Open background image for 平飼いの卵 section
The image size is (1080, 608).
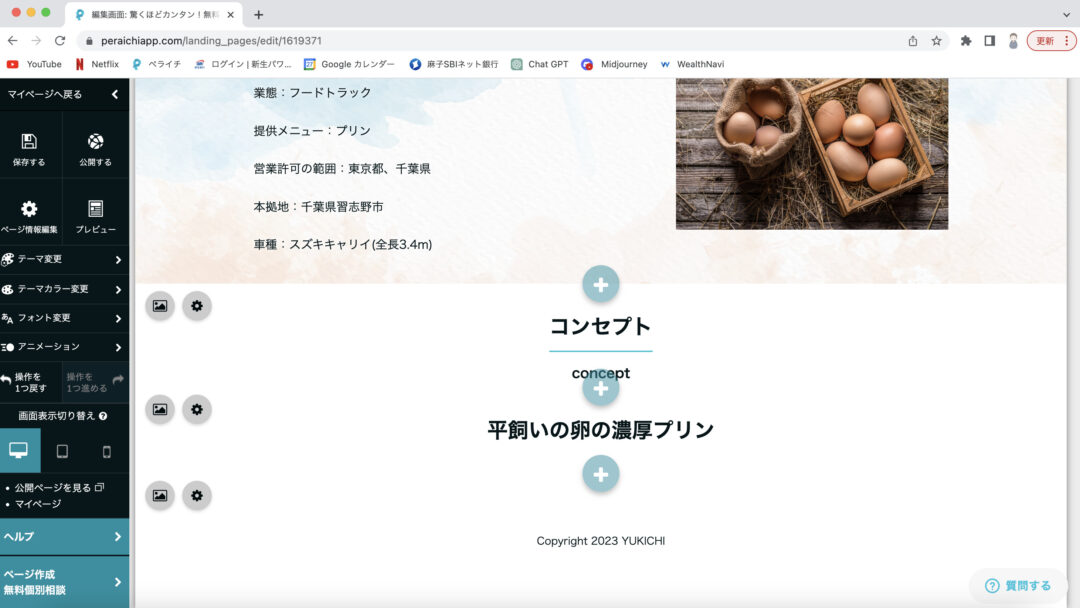pos(160,409)
